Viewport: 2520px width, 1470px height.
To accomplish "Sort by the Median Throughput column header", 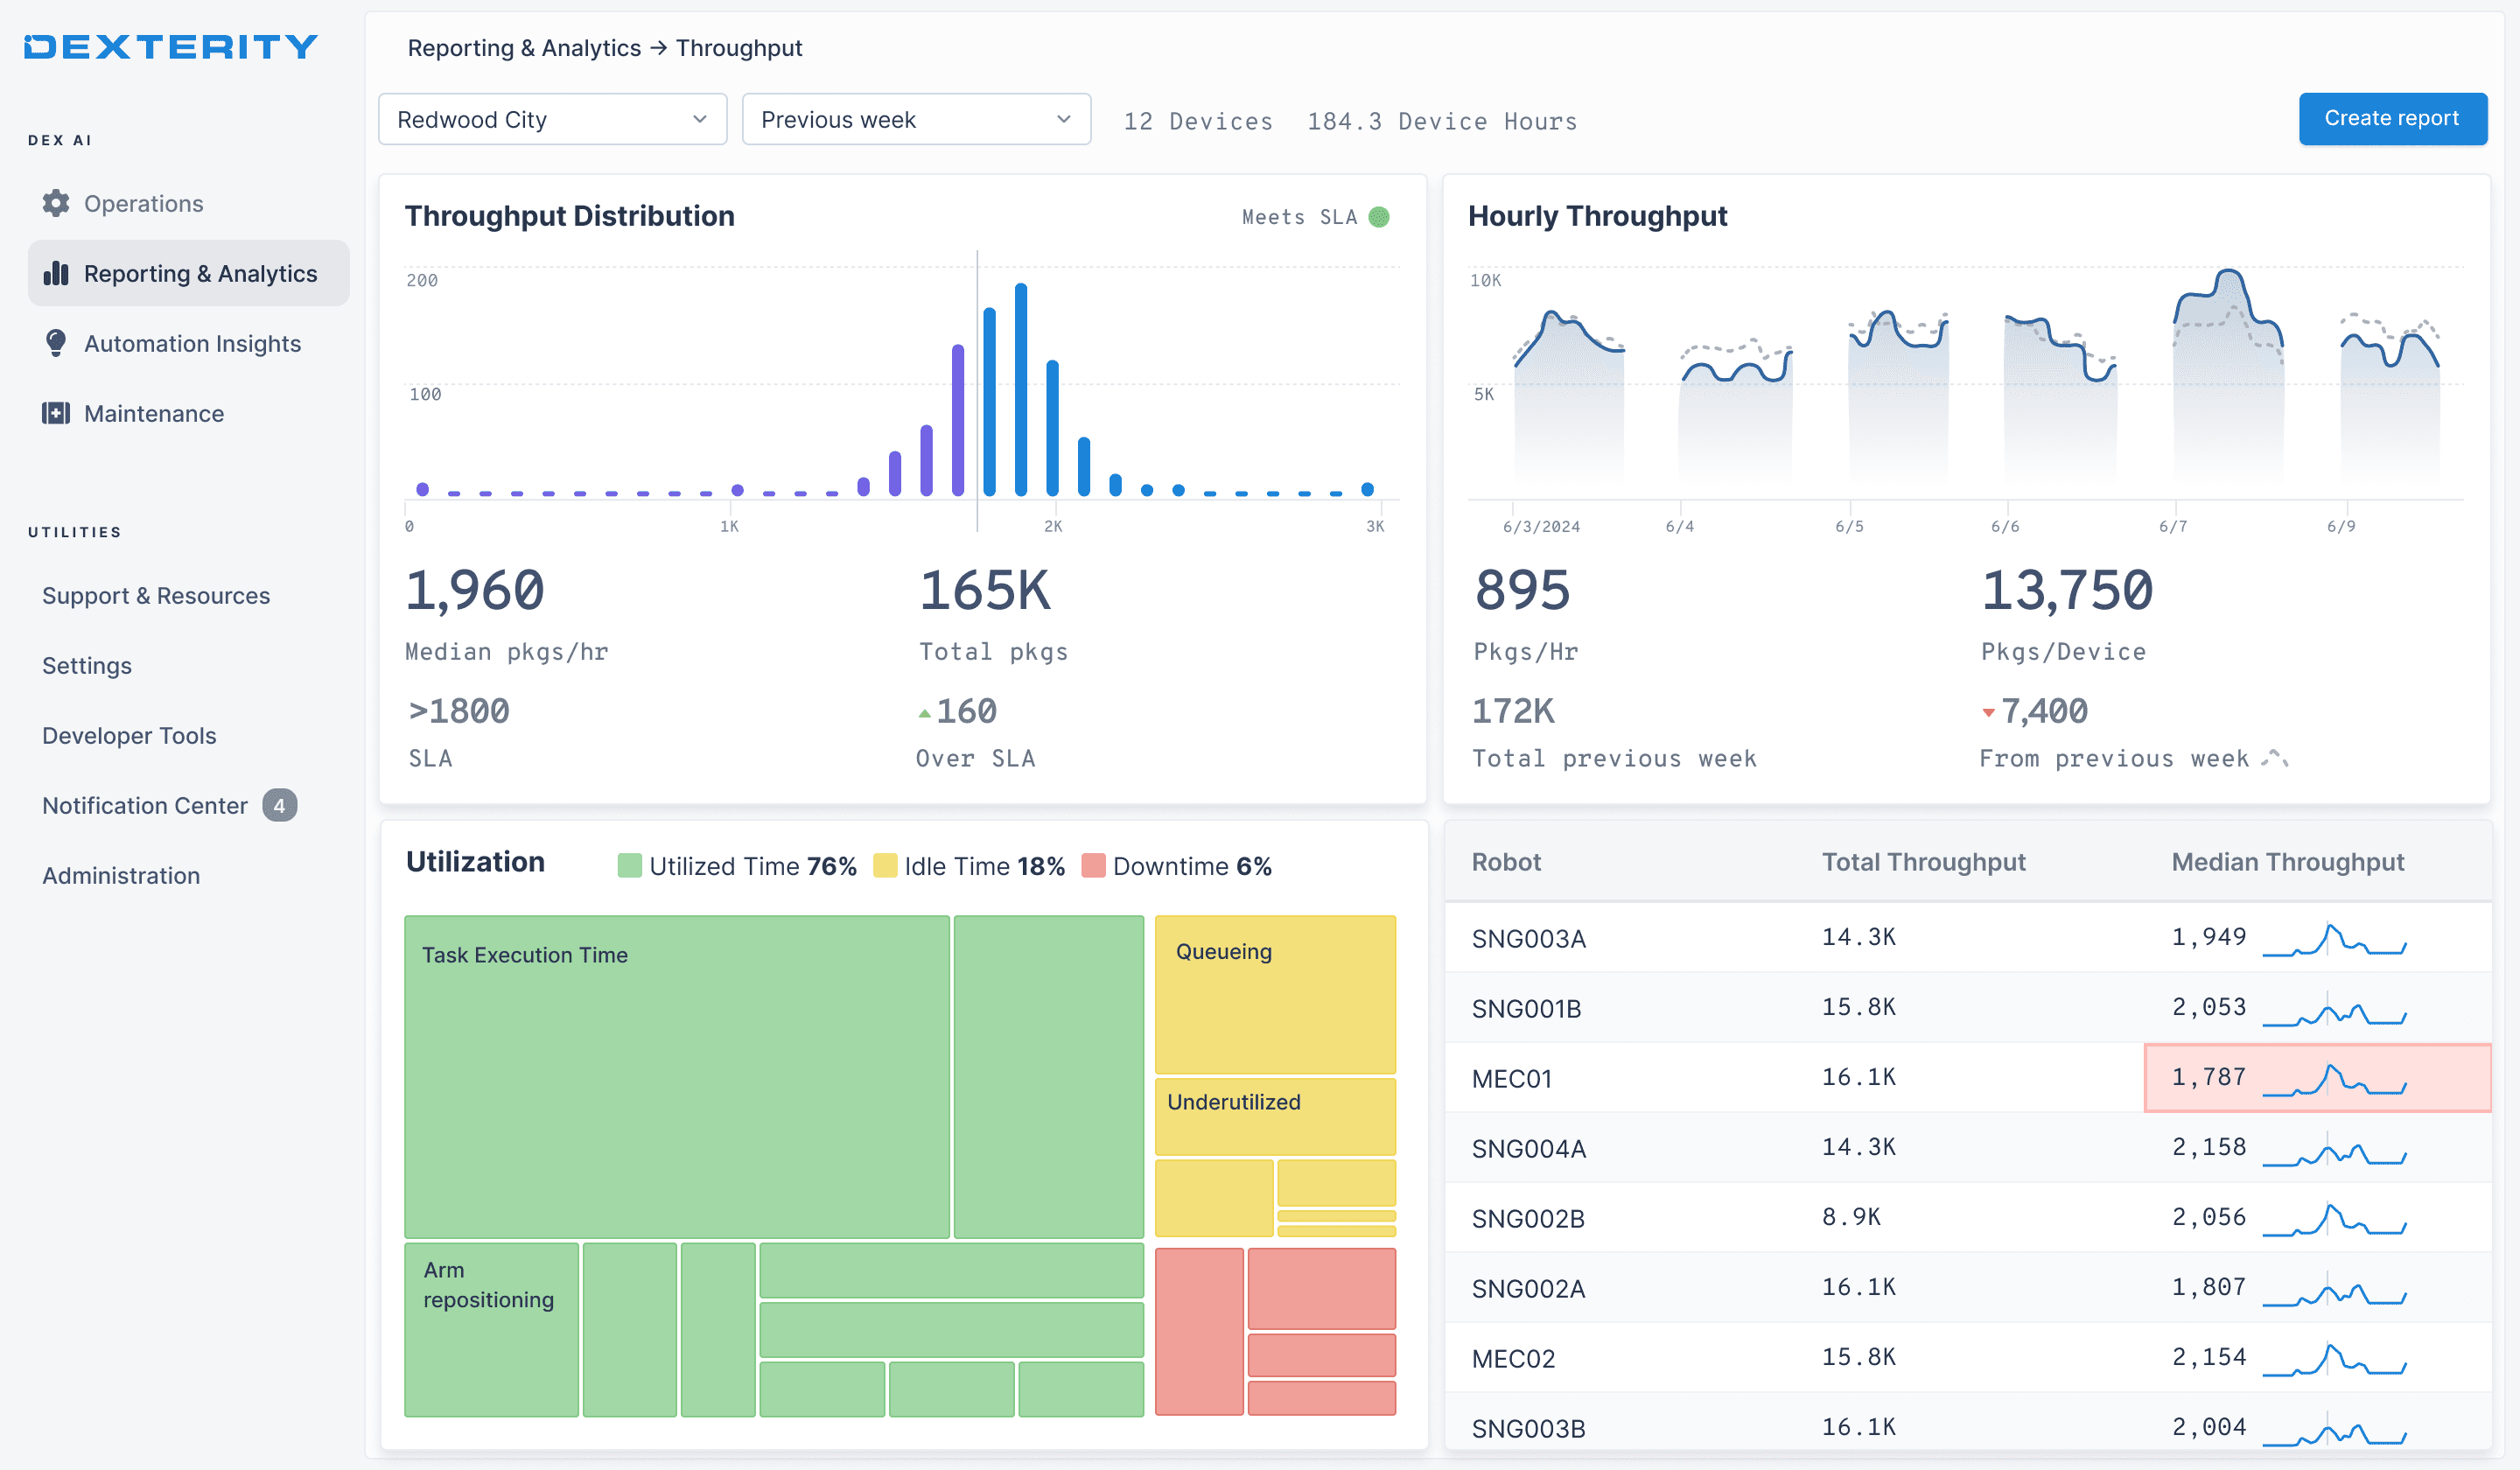I will pyautogui.click(x=2287, y=862).
